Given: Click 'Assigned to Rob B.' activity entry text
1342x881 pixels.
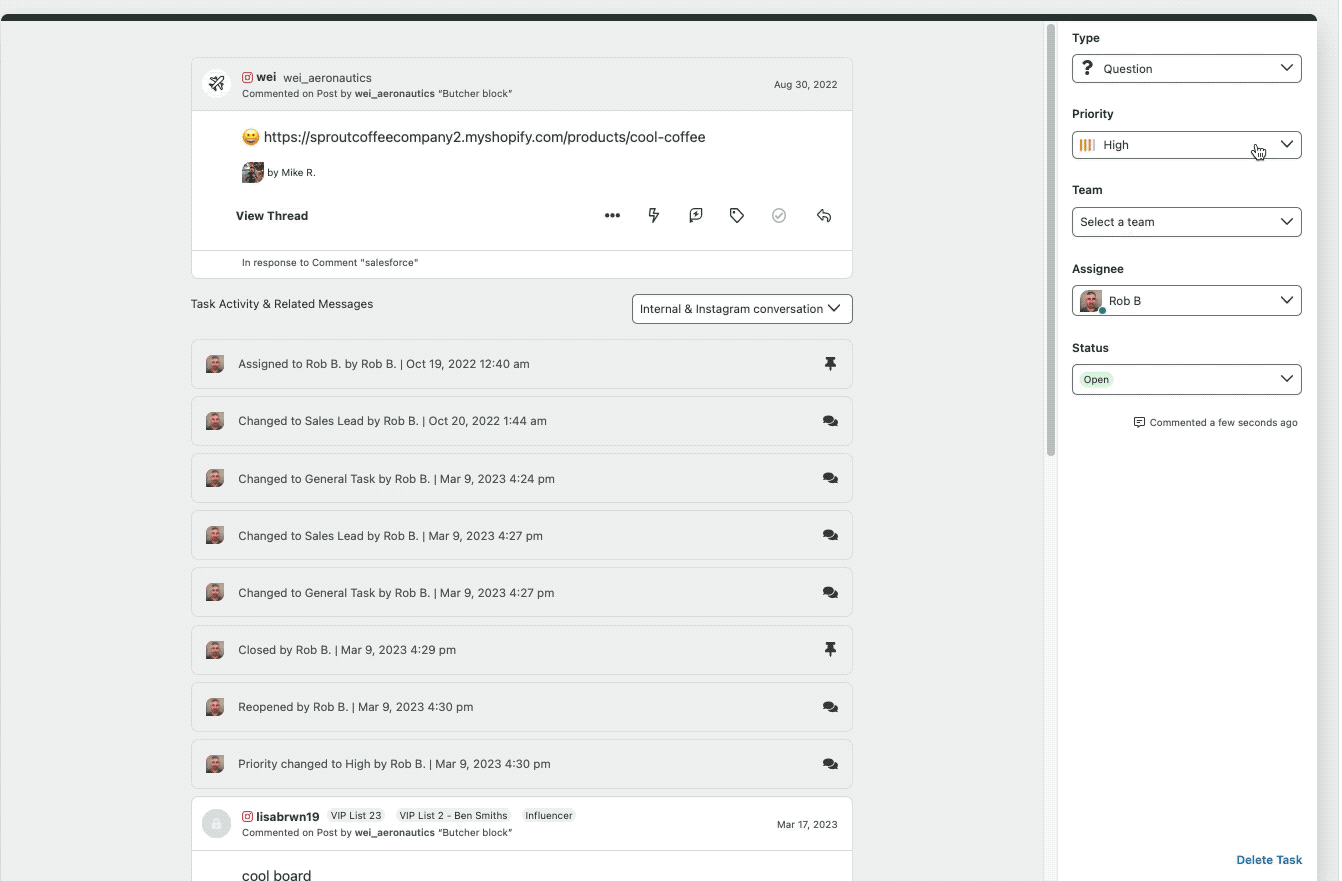Looking at the screenshot, I should click(384, 364).
